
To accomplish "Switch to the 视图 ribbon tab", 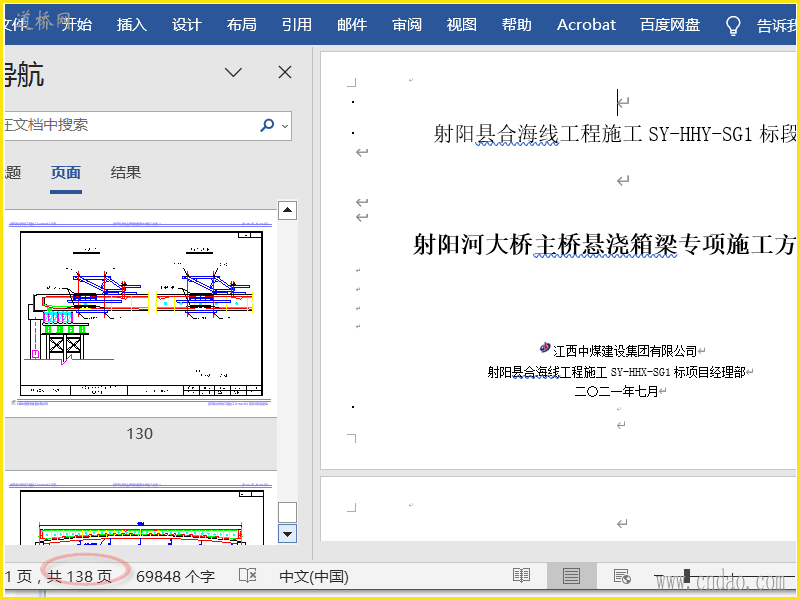I will (x=462, y=24).
